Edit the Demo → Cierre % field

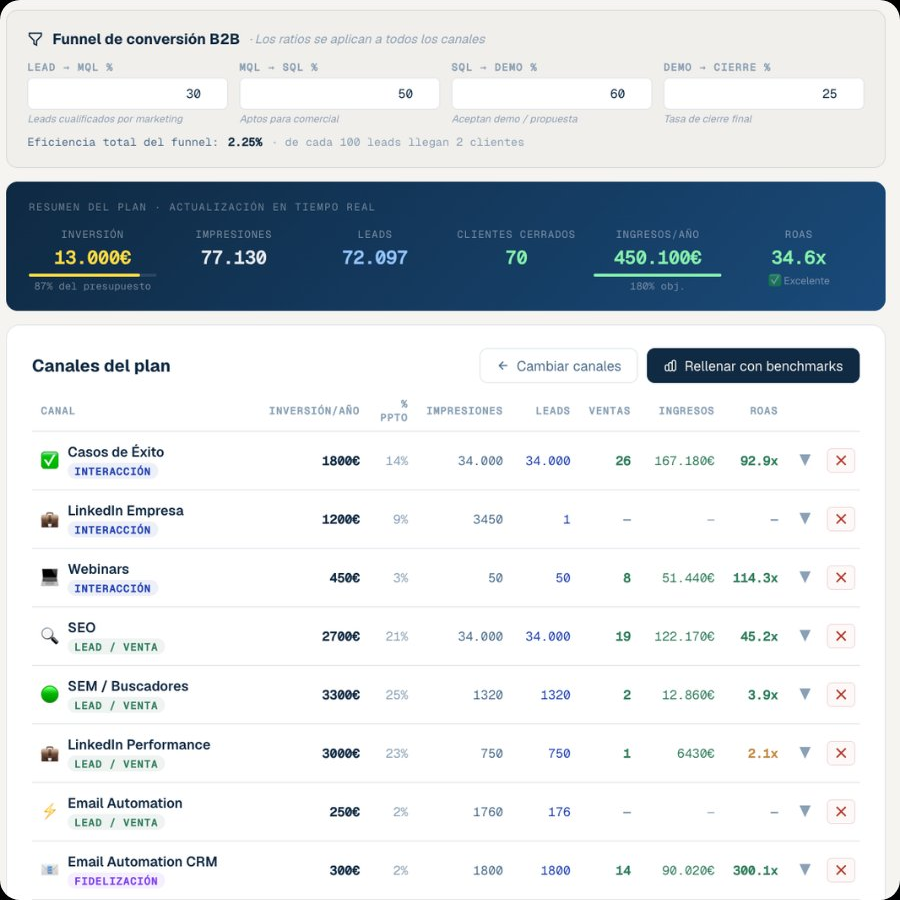pos(763,94)
